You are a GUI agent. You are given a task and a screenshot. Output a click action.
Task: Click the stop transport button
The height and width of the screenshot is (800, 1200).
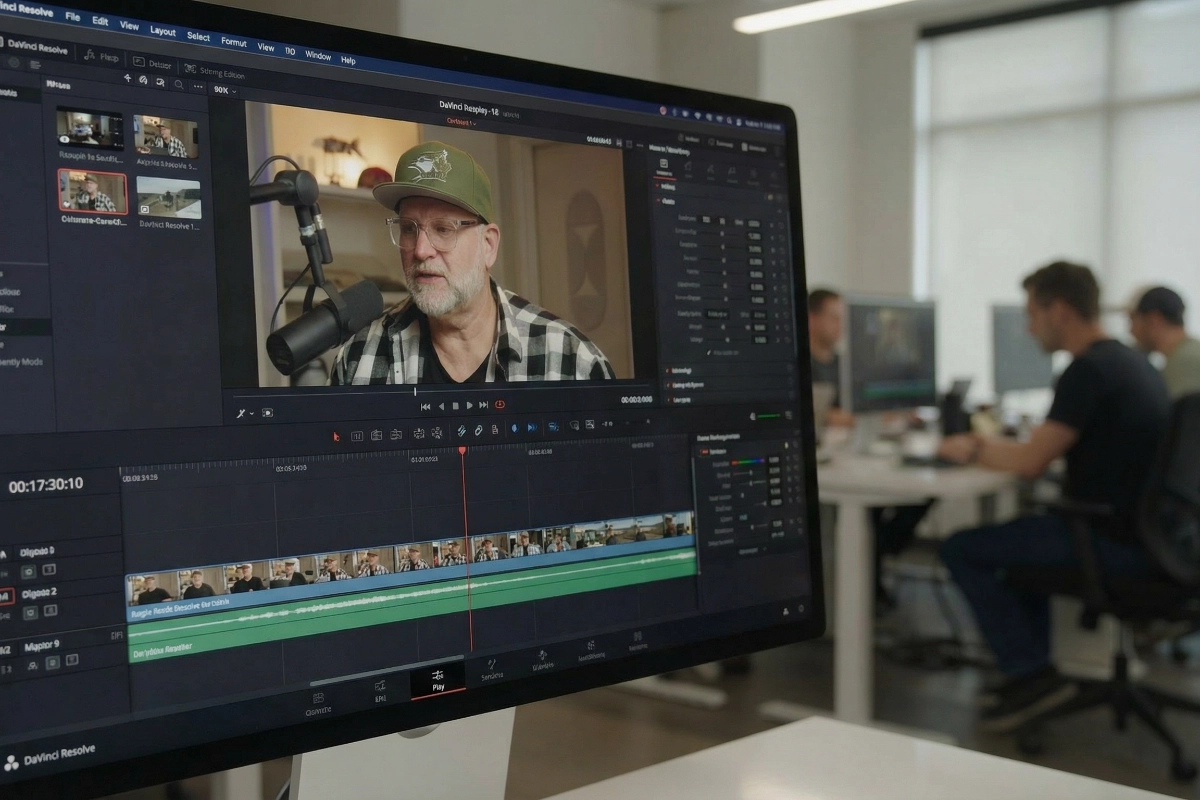coord(455,406)
